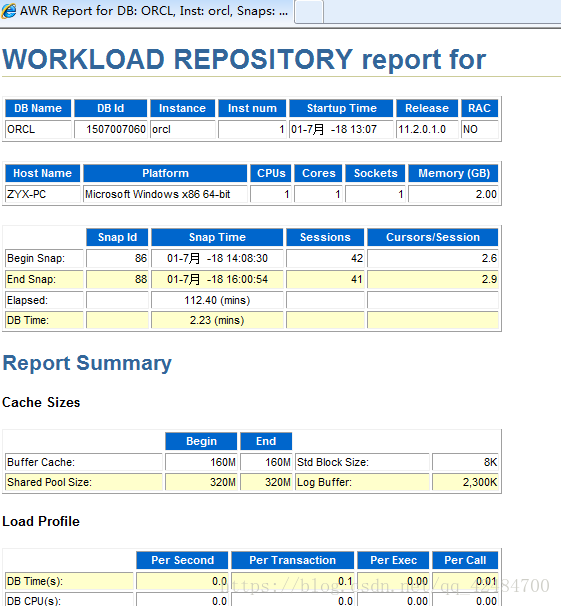Select the block size value 8K

465,462
